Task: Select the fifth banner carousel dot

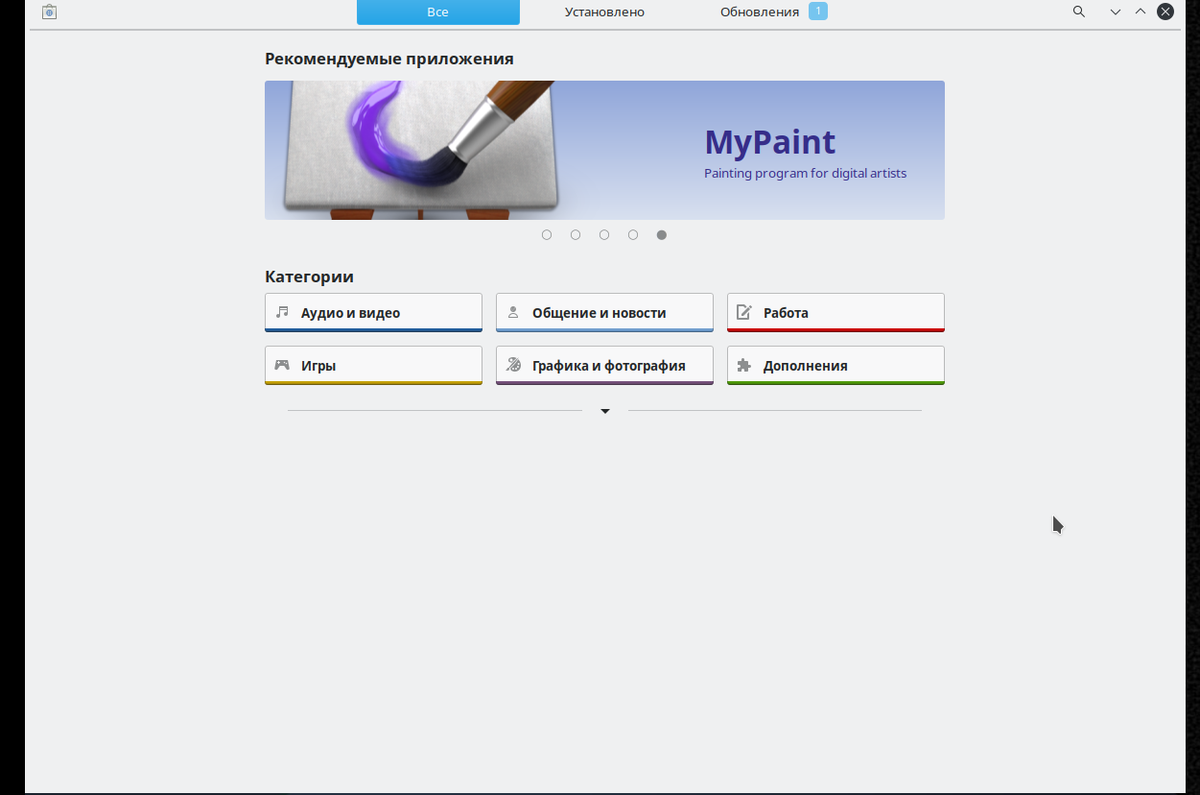Action: click(662, 235)
